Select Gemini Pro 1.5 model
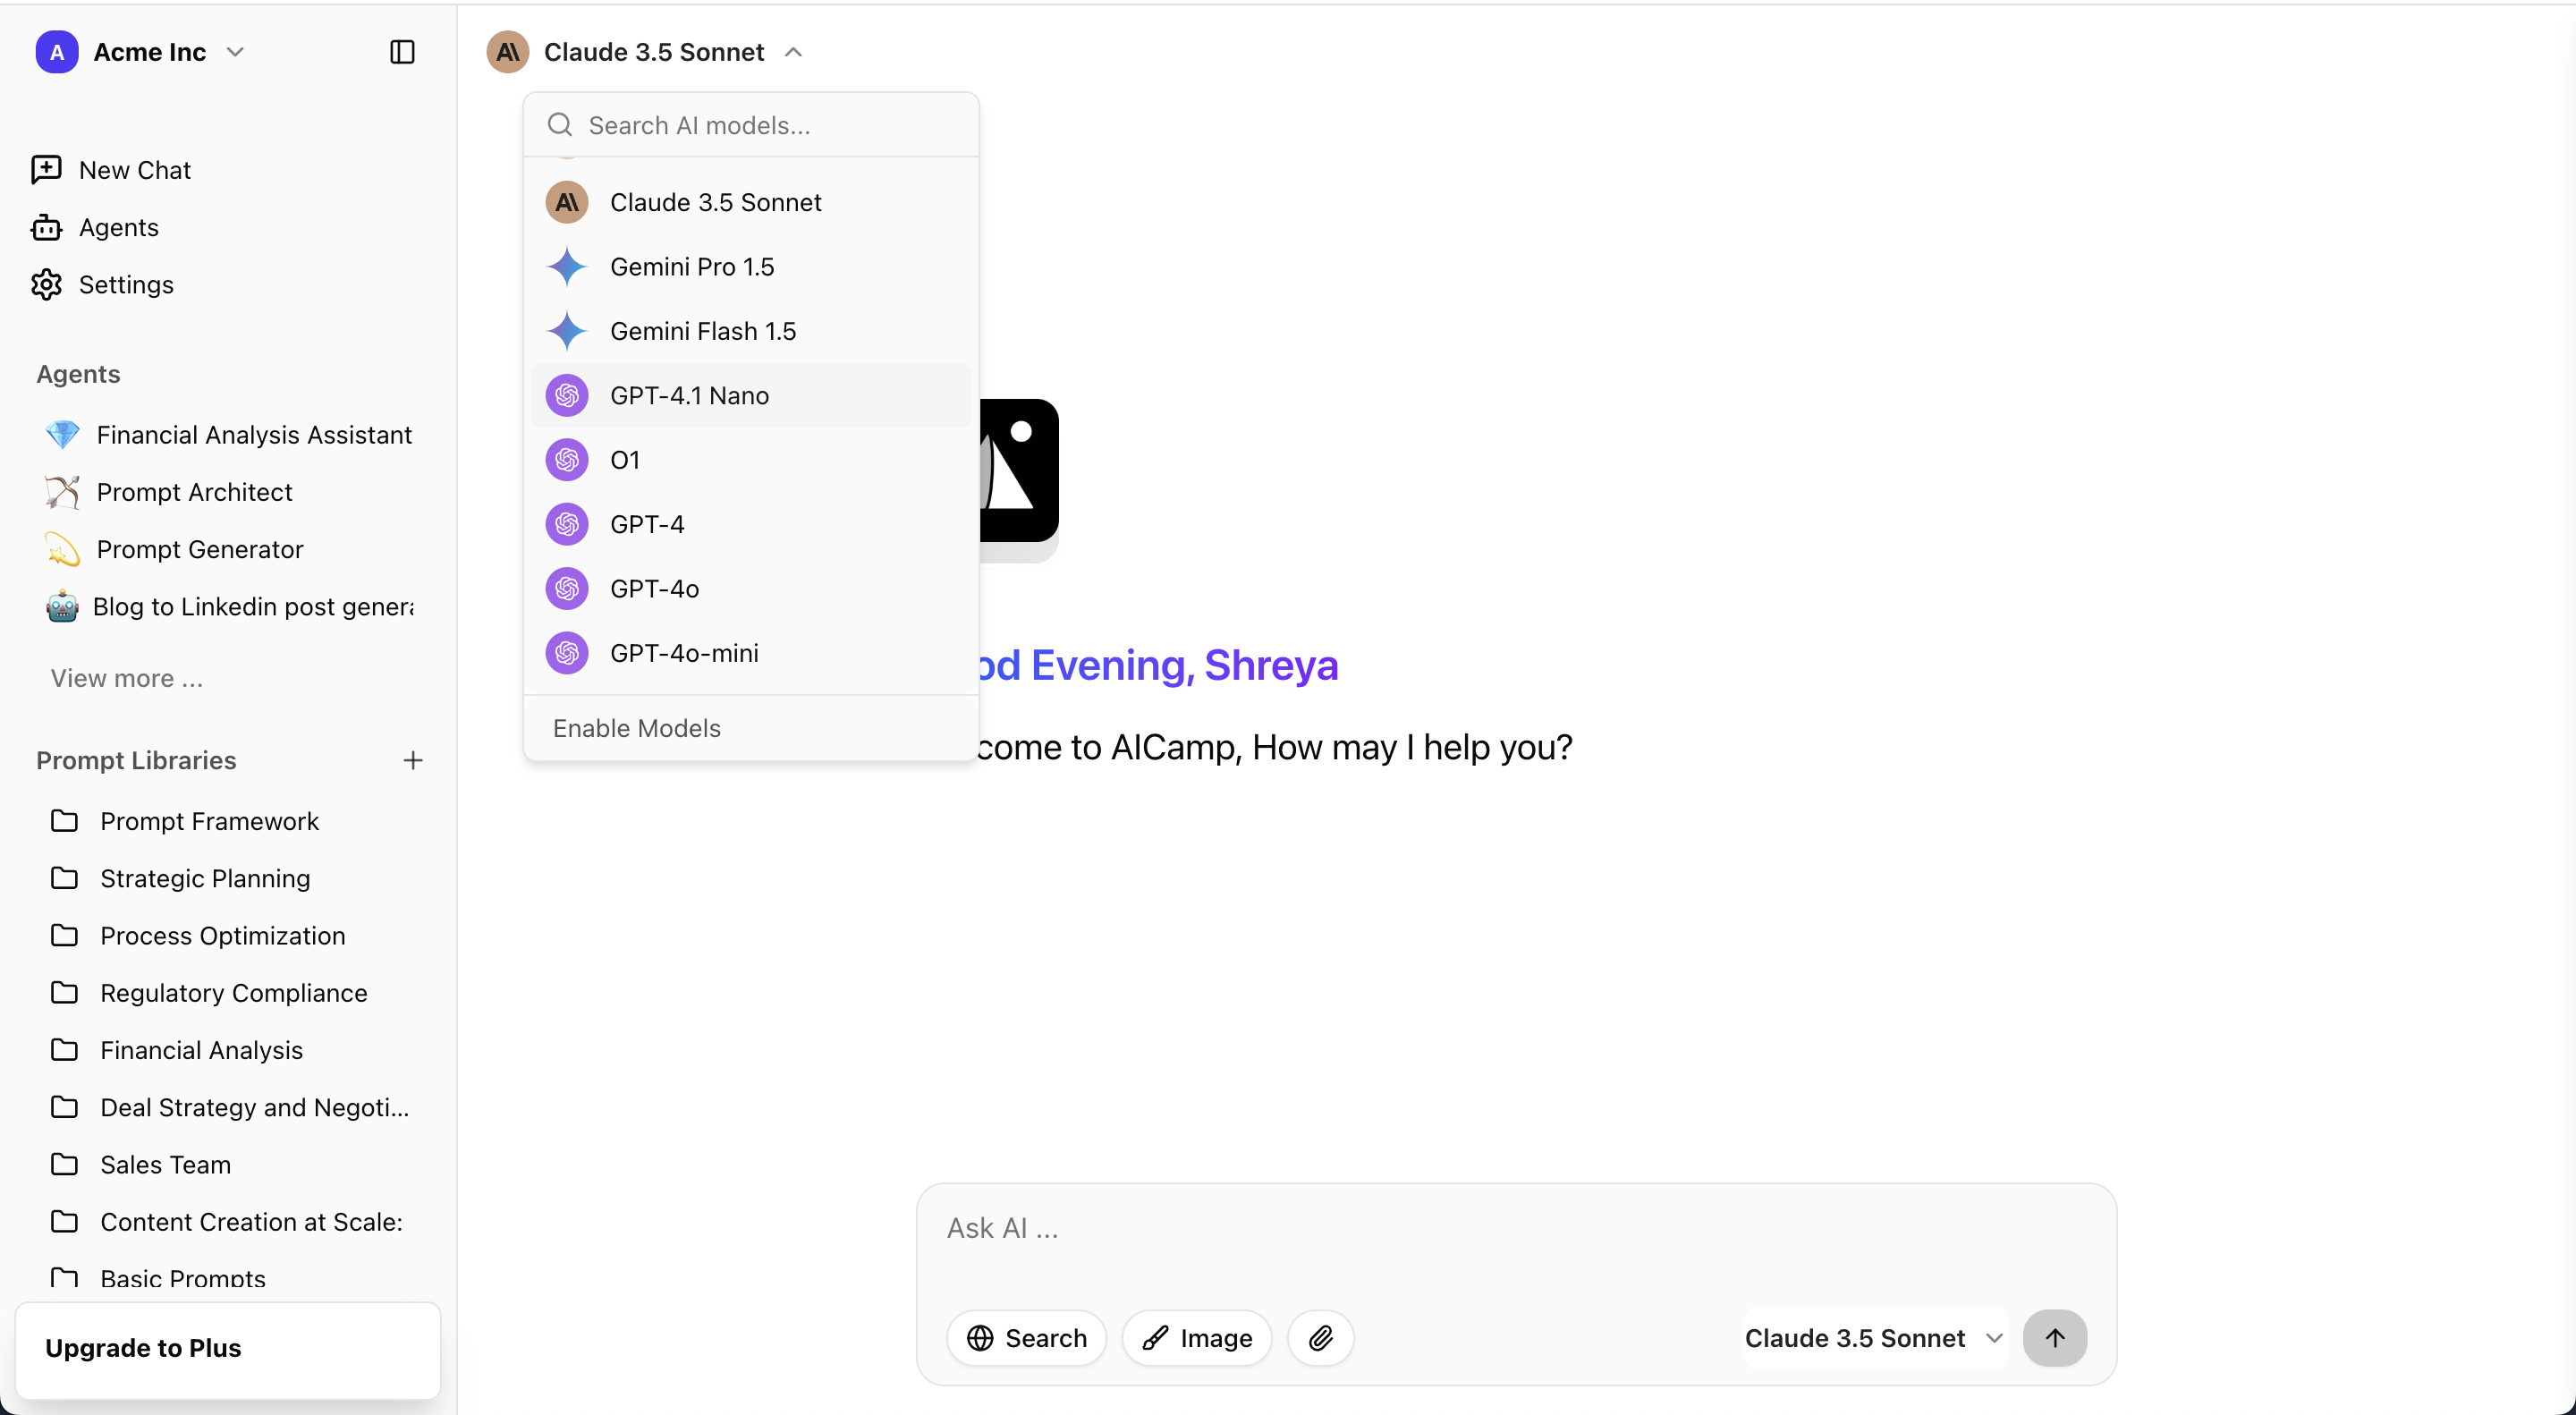 (x=751, y=266)
